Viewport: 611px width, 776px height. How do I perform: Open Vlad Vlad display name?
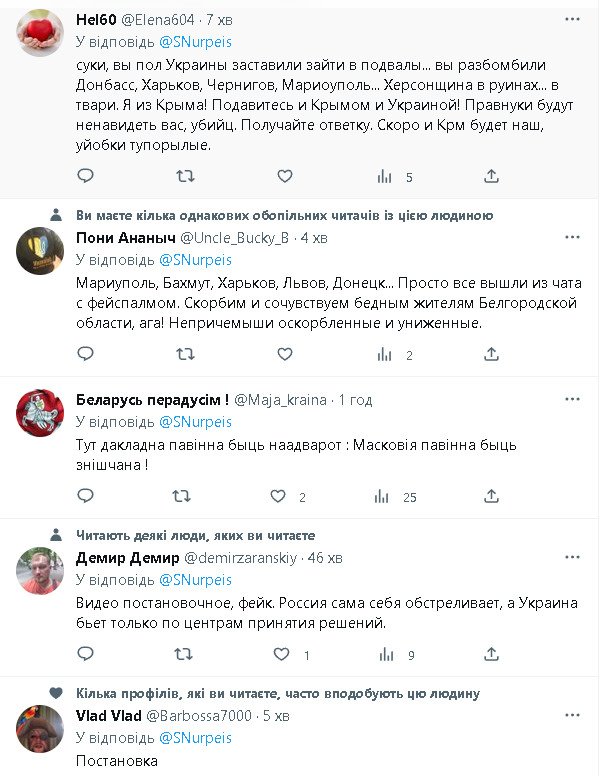109,716
